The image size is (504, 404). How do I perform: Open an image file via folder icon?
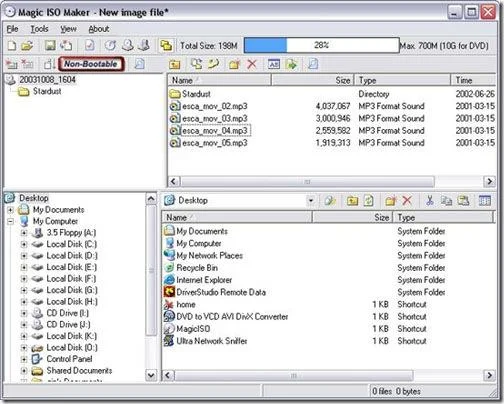point(27,45)
